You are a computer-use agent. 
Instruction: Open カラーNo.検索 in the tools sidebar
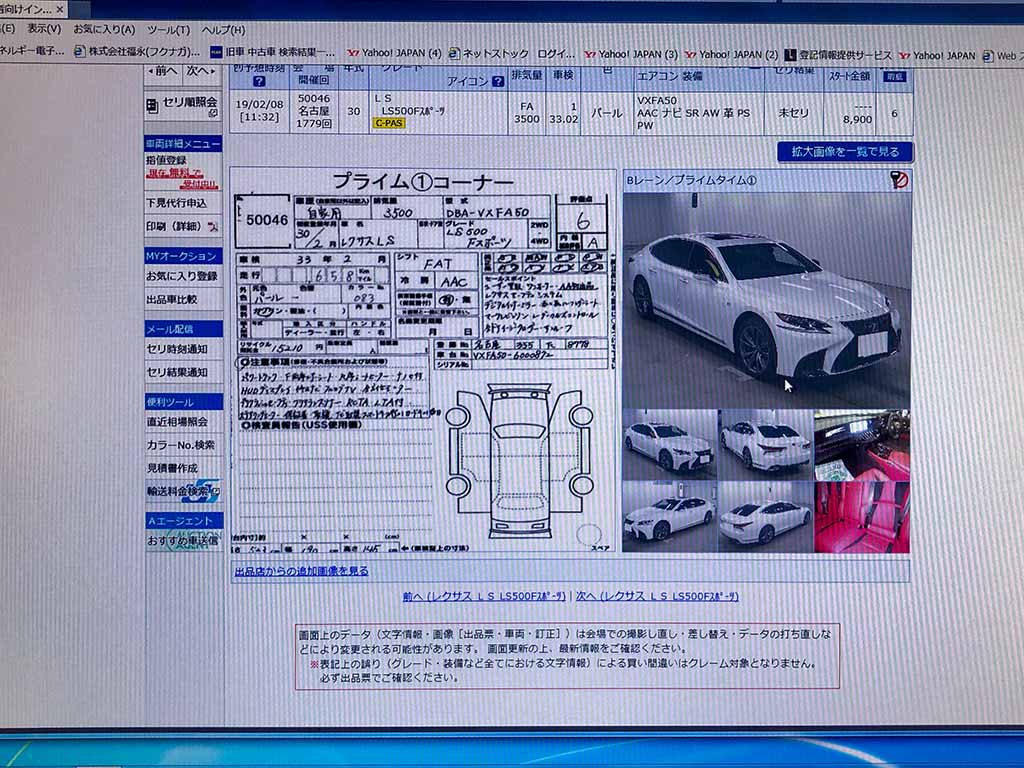click(180, 445)
